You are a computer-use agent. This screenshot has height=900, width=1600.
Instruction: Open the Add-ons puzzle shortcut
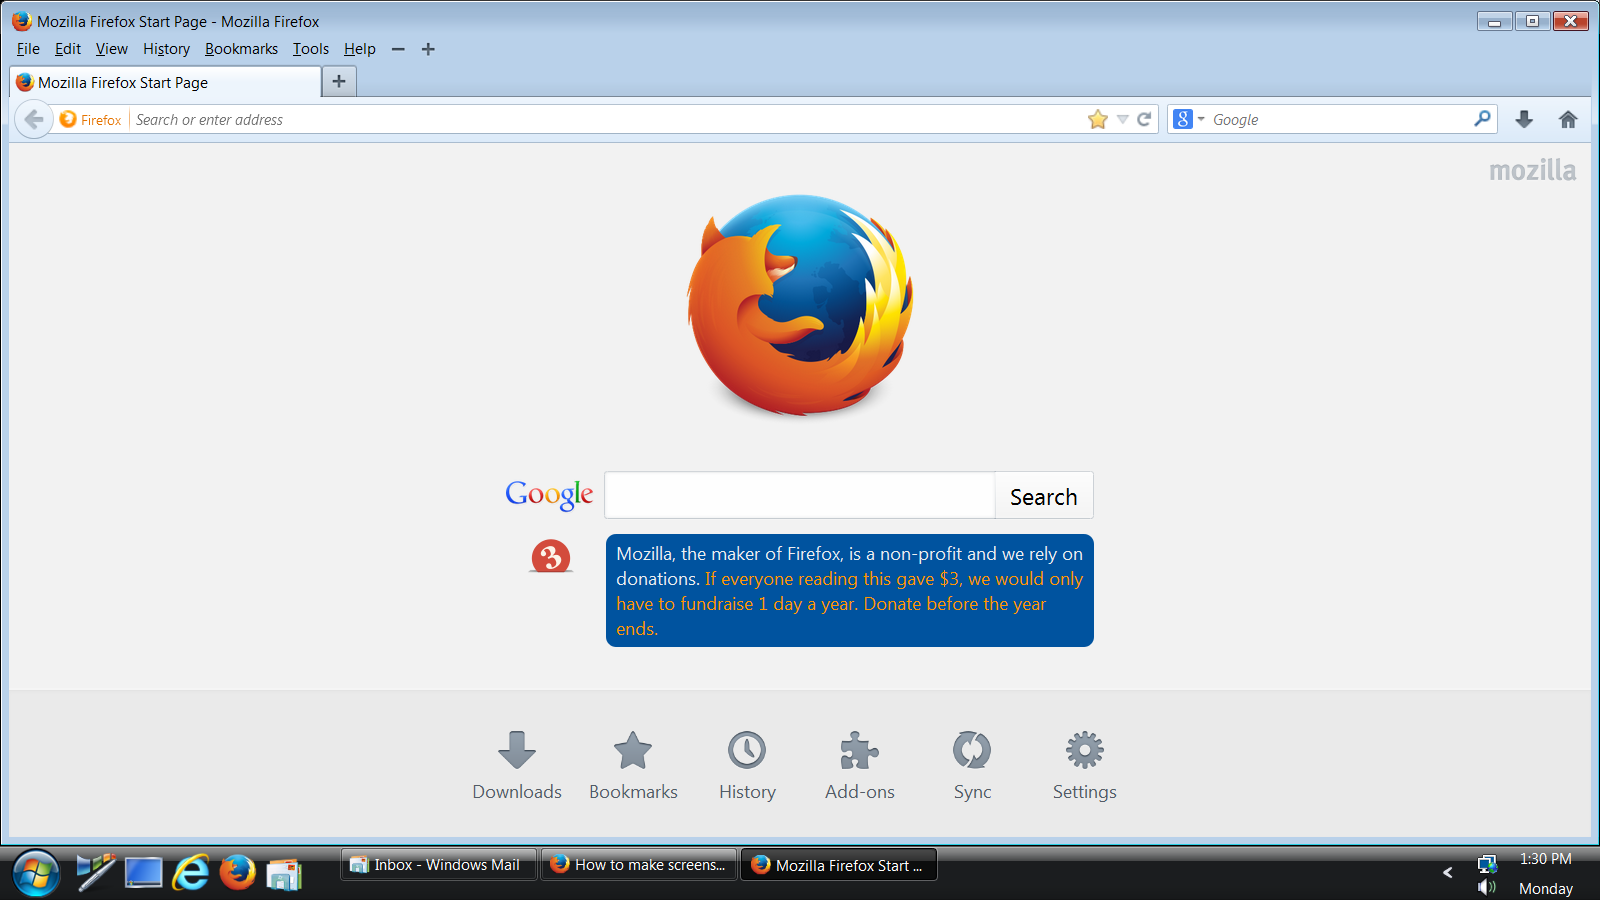click(860, 766)
